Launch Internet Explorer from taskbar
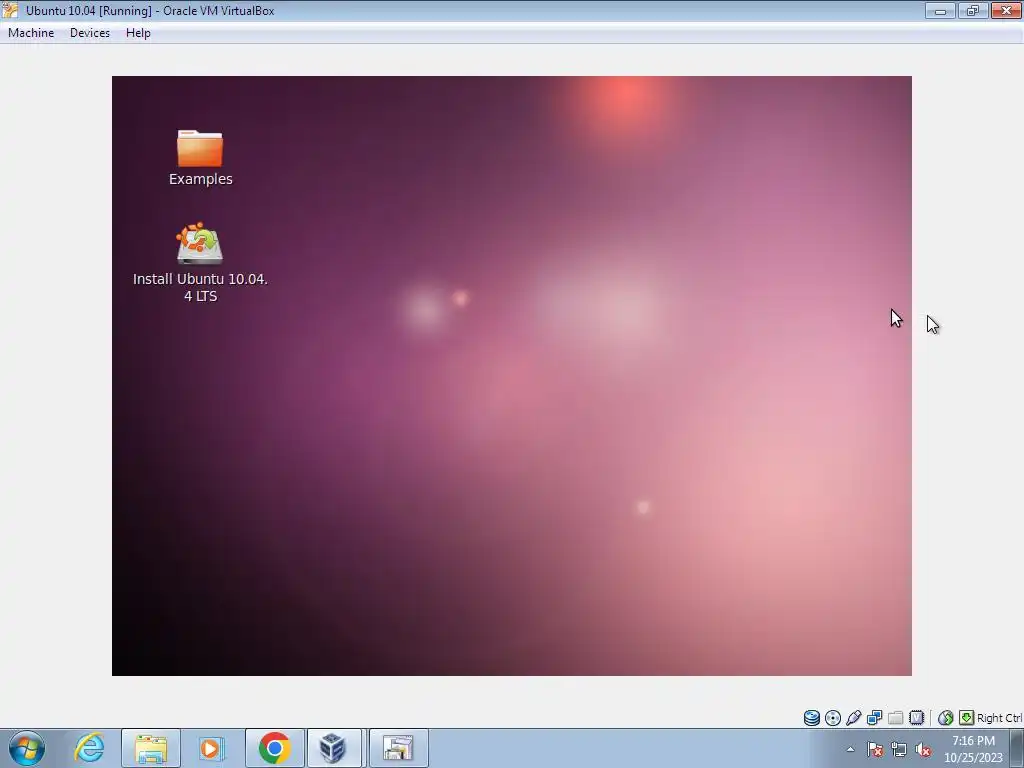This screenshot has width=1024, height=768. (x=89, y=748)
